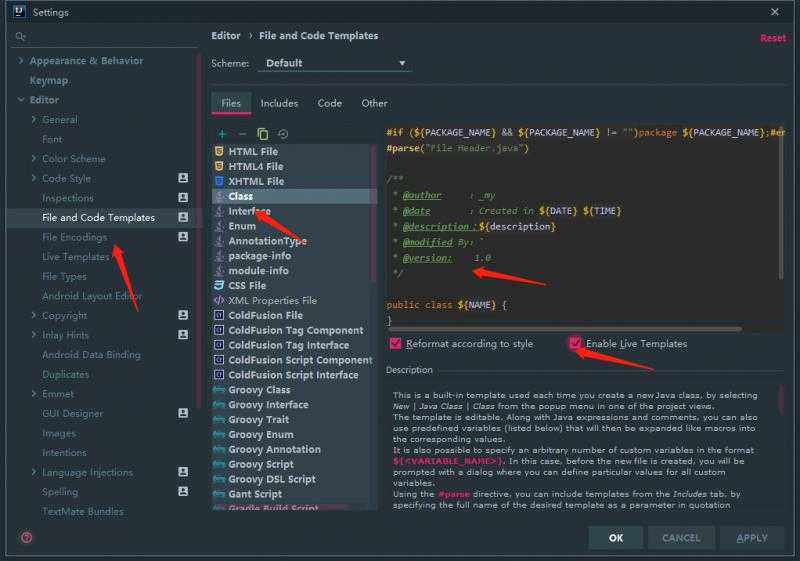The image size is (800, 561).
Task: Click the Groovy Class template icon
Action: point(219,390)
